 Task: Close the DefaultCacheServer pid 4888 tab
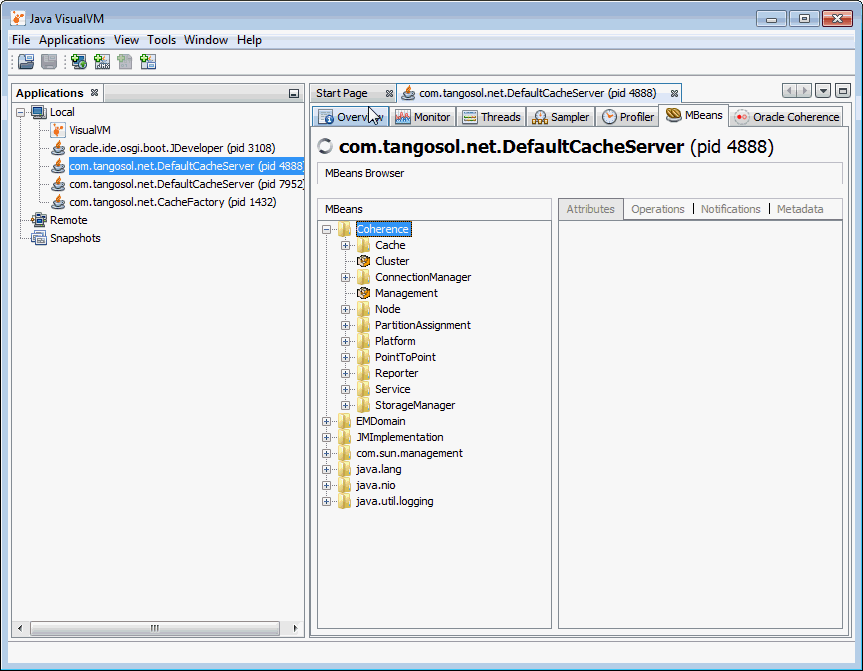674,94
